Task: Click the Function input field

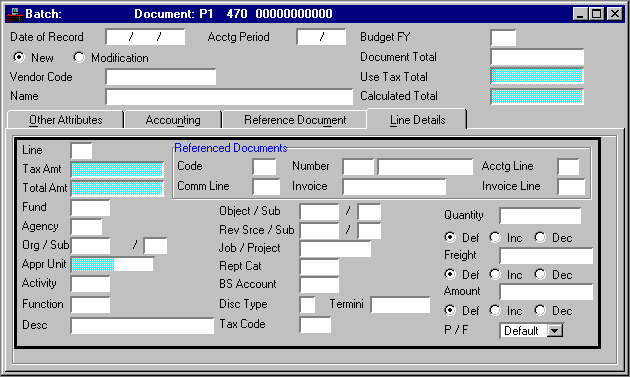Action: pos(90,305)
